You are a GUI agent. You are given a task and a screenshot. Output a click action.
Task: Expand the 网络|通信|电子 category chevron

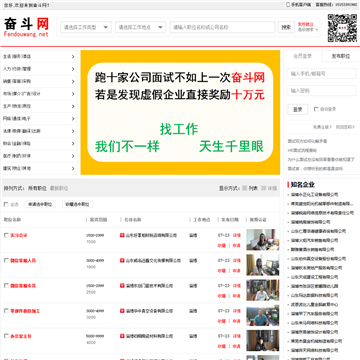point(73,119)
